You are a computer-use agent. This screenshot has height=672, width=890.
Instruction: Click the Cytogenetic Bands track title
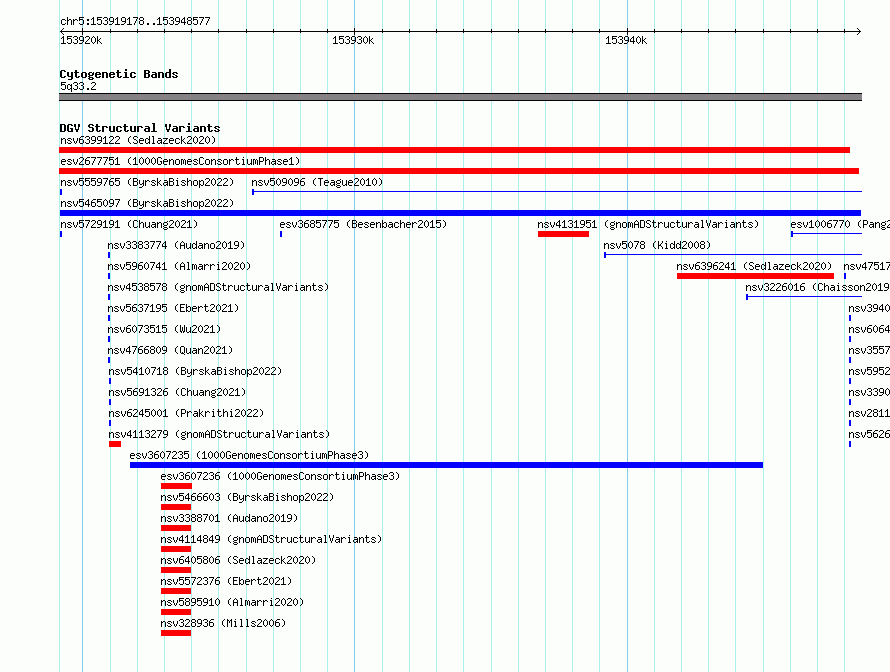pyautogui.click(x=119, y=74)
